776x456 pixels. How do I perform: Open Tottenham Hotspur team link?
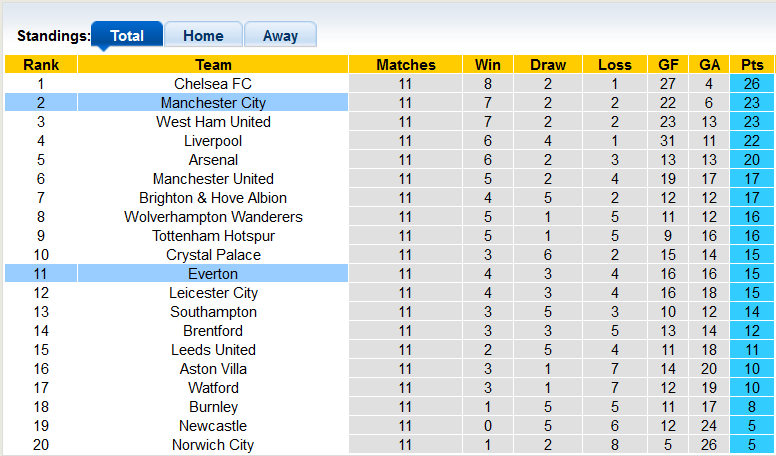[x=213, y=236]
